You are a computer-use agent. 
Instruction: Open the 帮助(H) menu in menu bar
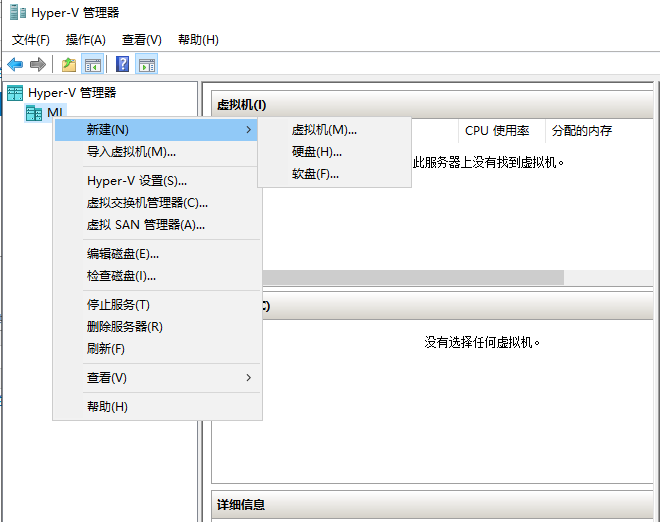[198, 40]
